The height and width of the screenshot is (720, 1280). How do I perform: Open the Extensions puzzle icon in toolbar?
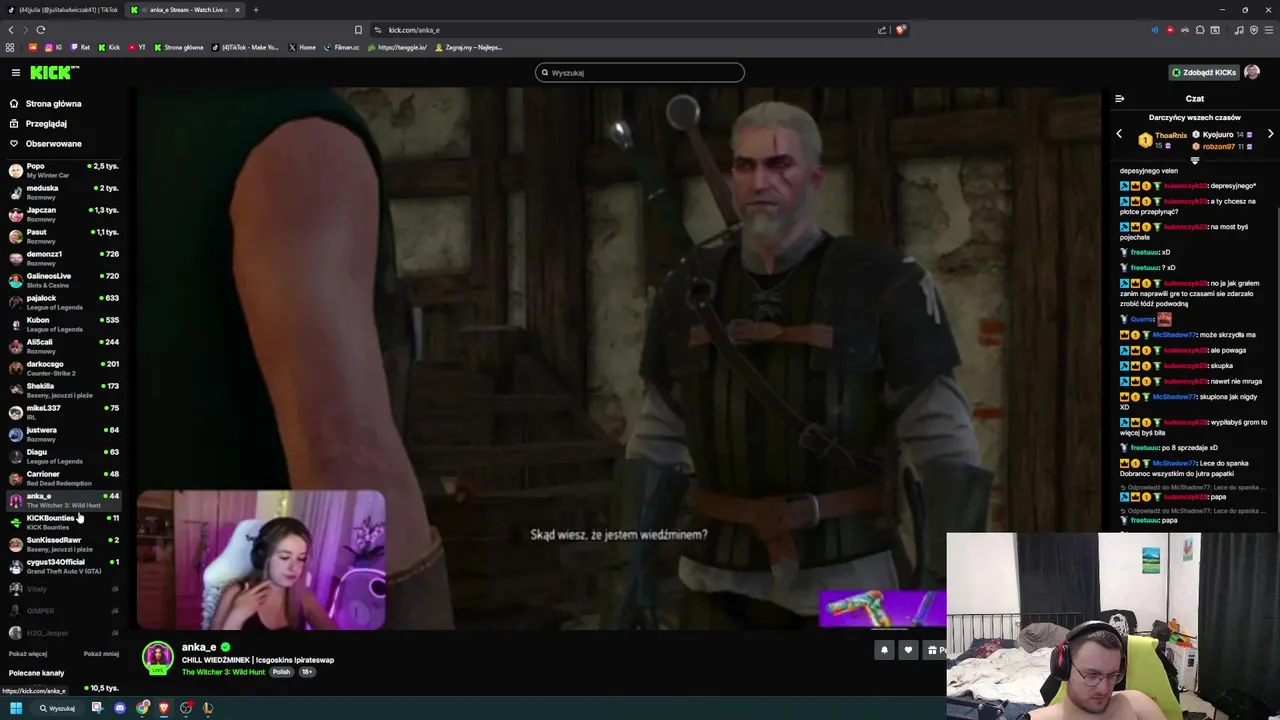[1200, 30]
